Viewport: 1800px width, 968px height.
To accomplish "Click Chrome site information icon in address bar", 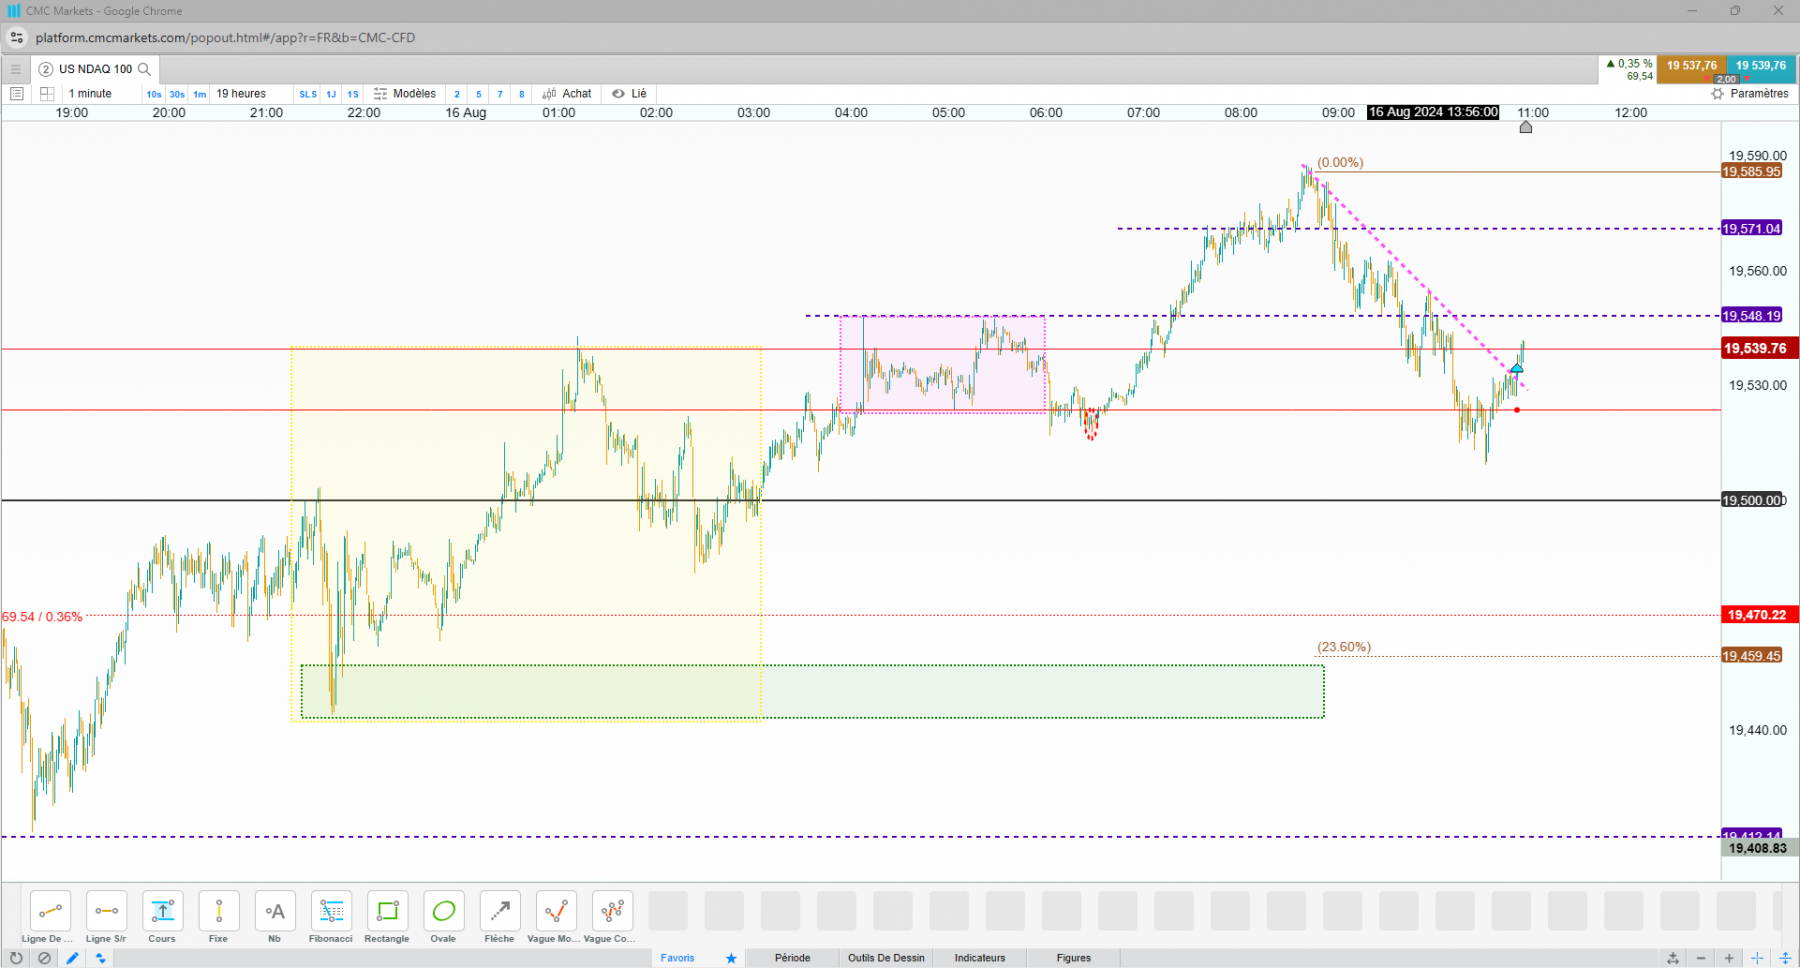I will (x=17, y=38).
